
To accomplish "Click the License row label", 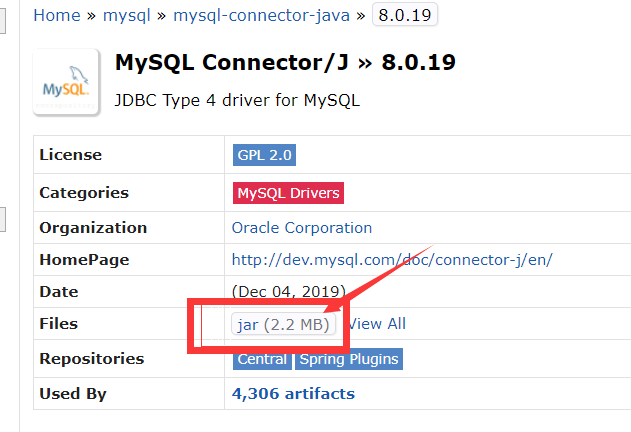I will pos(71,155).
